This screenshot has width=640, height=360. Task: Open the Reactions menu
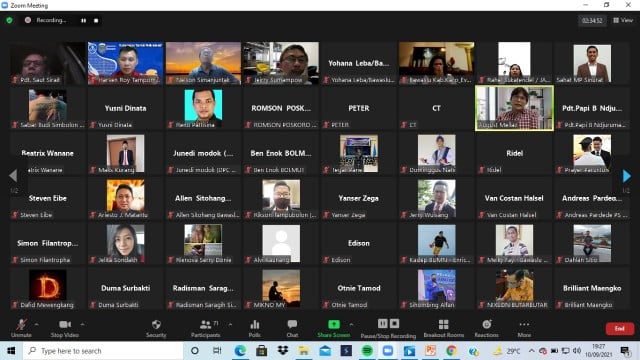487,328
